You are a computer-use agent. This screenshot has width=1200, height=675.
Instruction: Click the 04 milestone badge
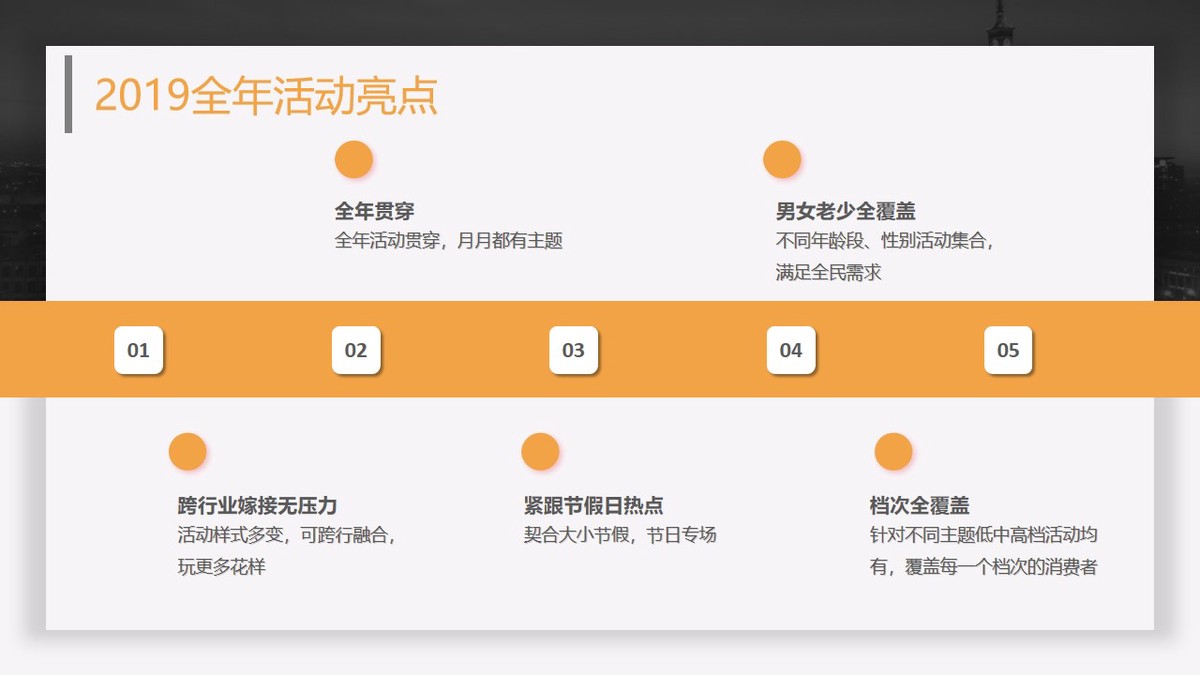pyautogui.click(x=790, y=350)
